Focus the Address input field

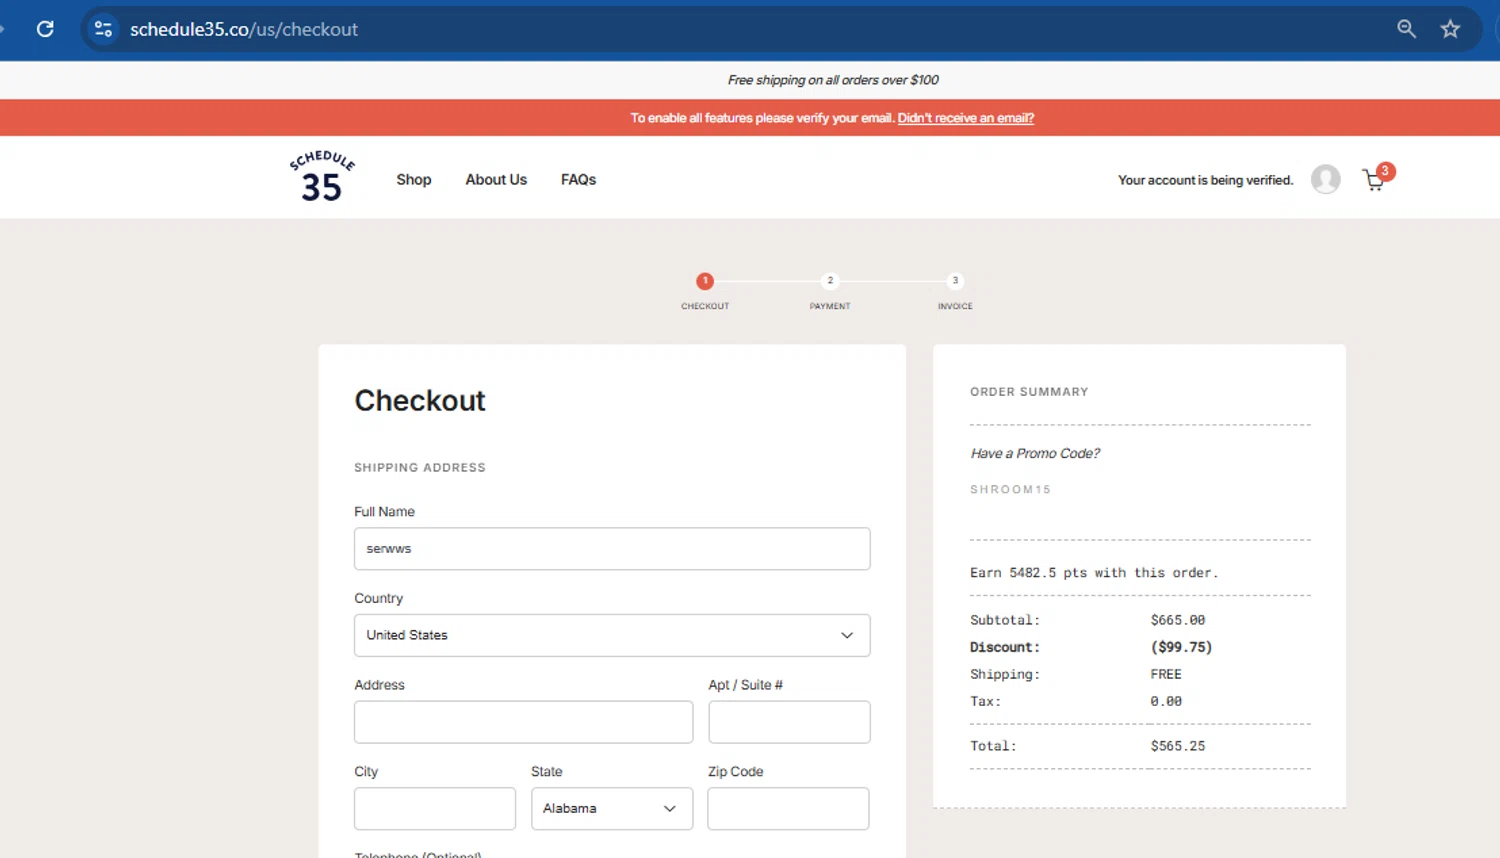523,722
